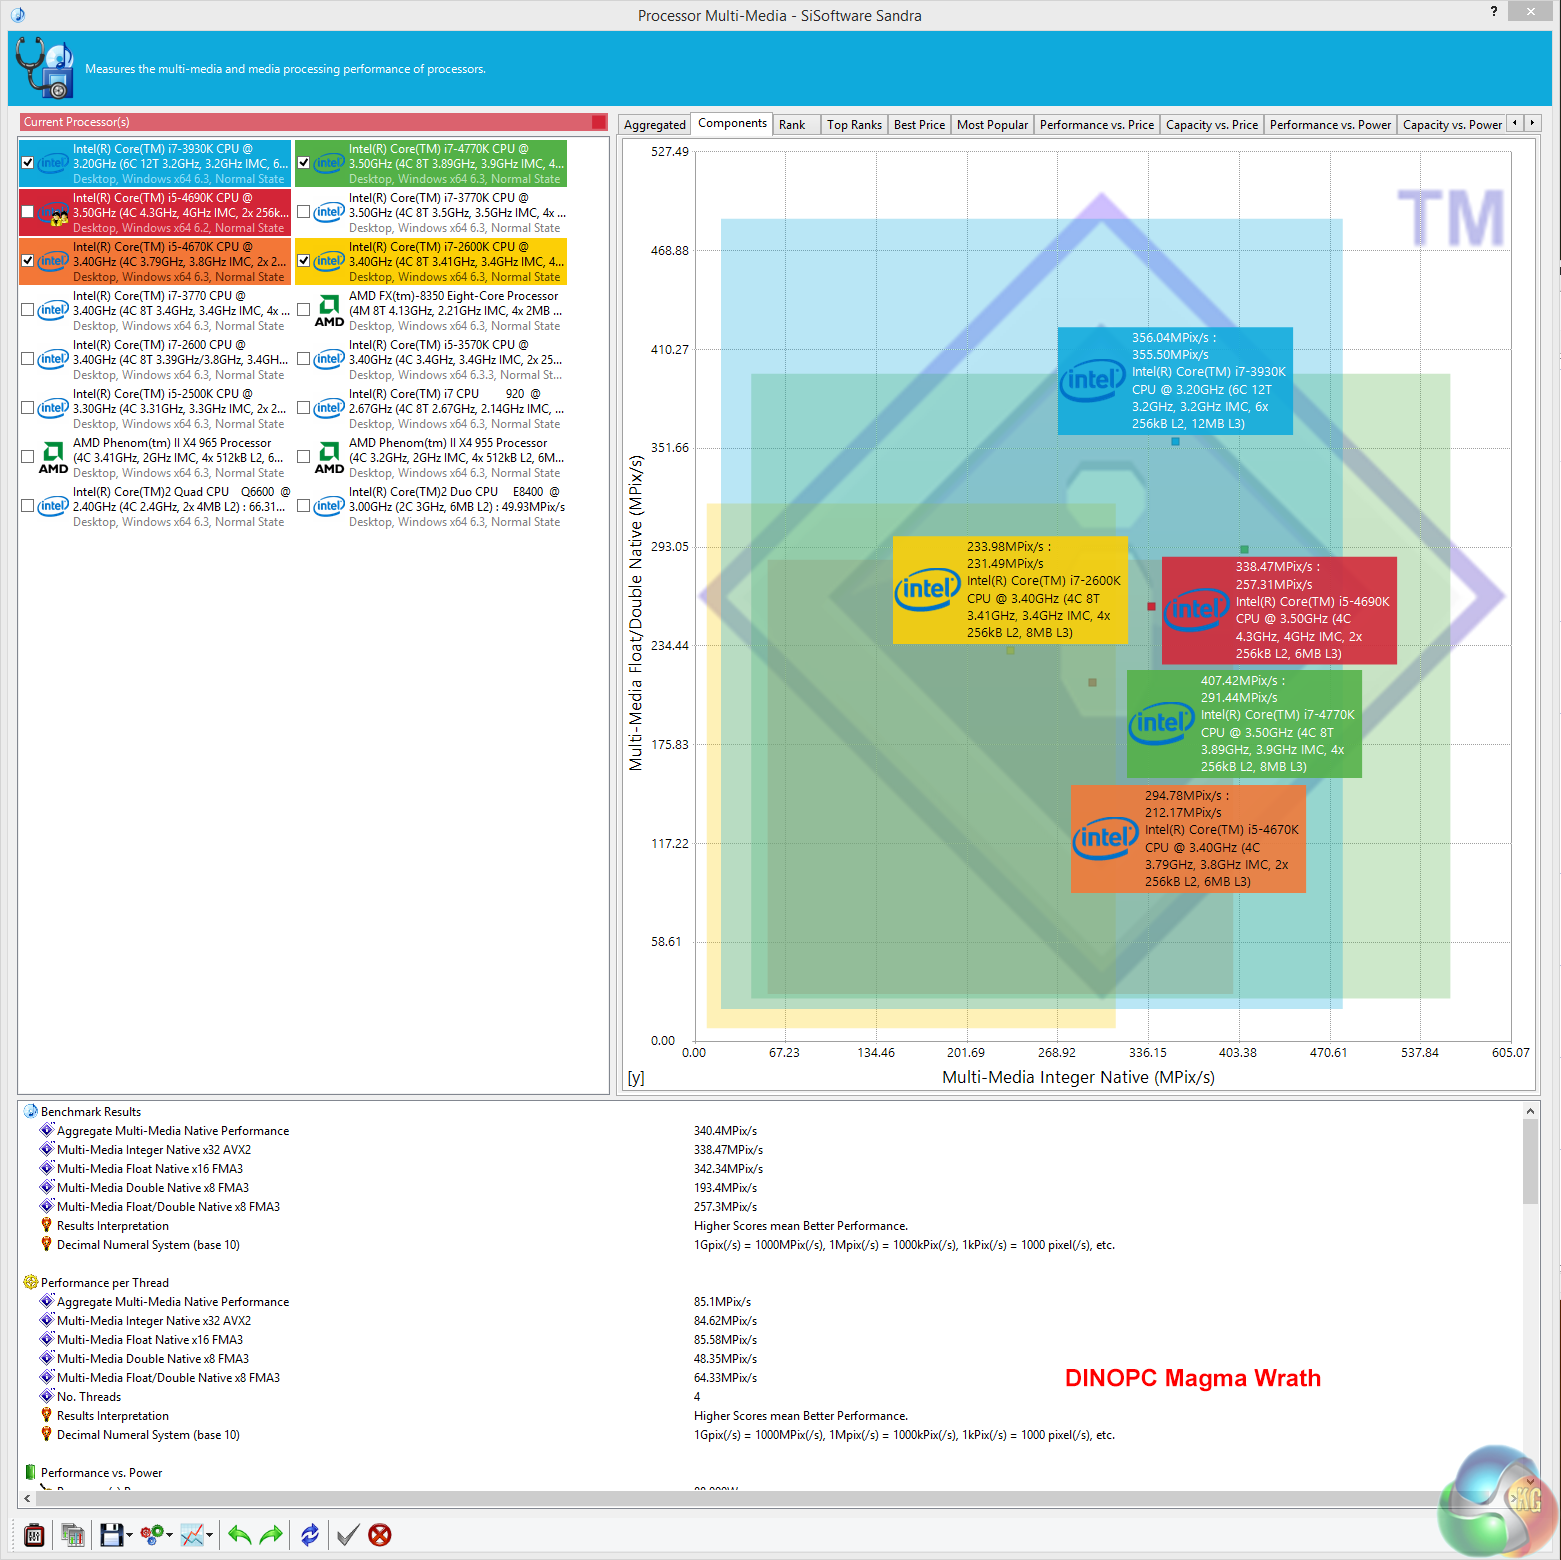Click the Intel logo beside i5-2500K
The image size is (1561, 1560).
53,408
